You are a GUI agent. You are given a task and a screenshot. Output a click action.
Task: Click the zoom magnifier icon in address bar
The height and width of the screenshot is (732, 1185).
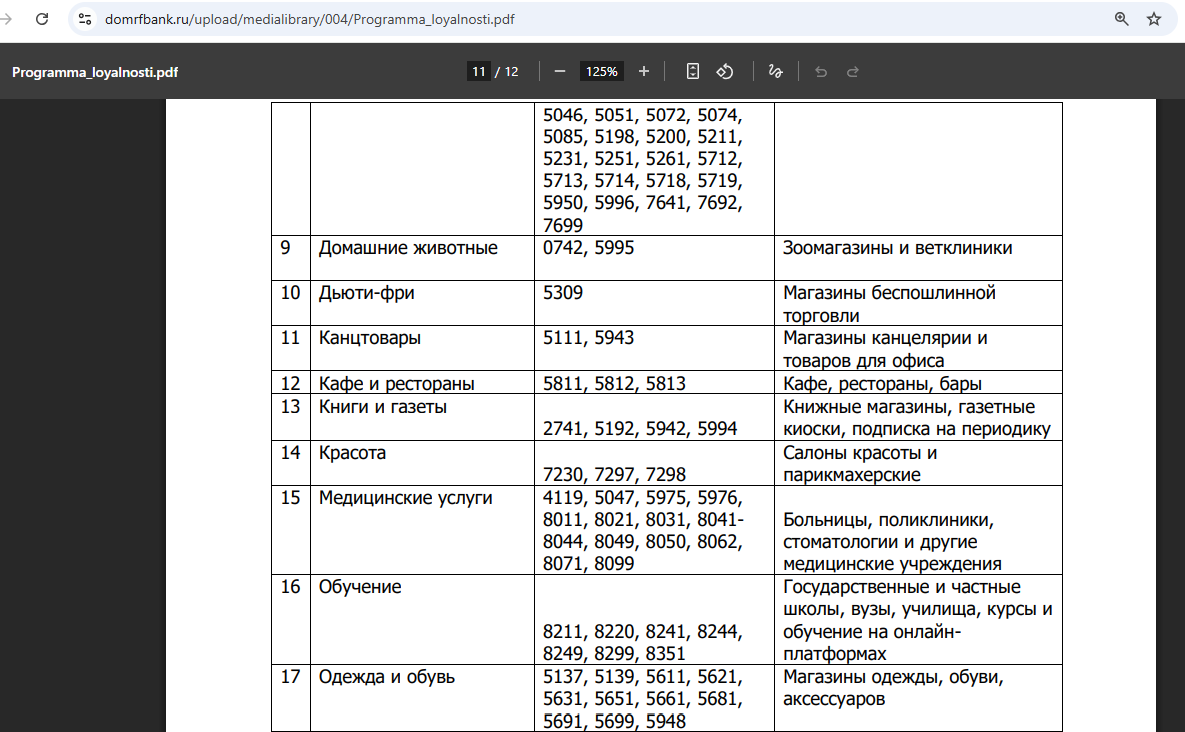[x=1122, y=19]
